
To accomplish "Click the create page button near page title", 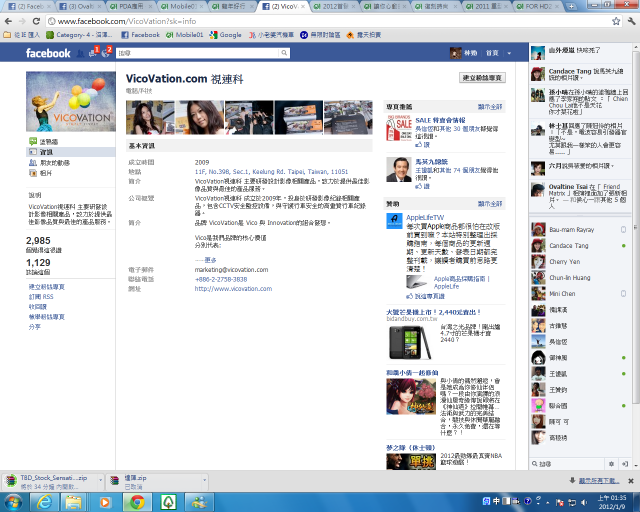I will 482,78.
